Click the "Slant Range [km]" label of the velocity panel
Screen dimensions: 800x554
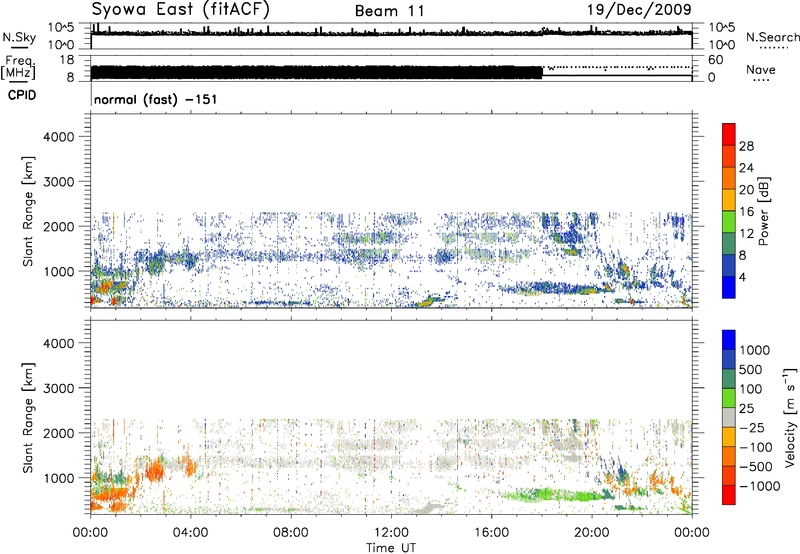click(28, 418)
